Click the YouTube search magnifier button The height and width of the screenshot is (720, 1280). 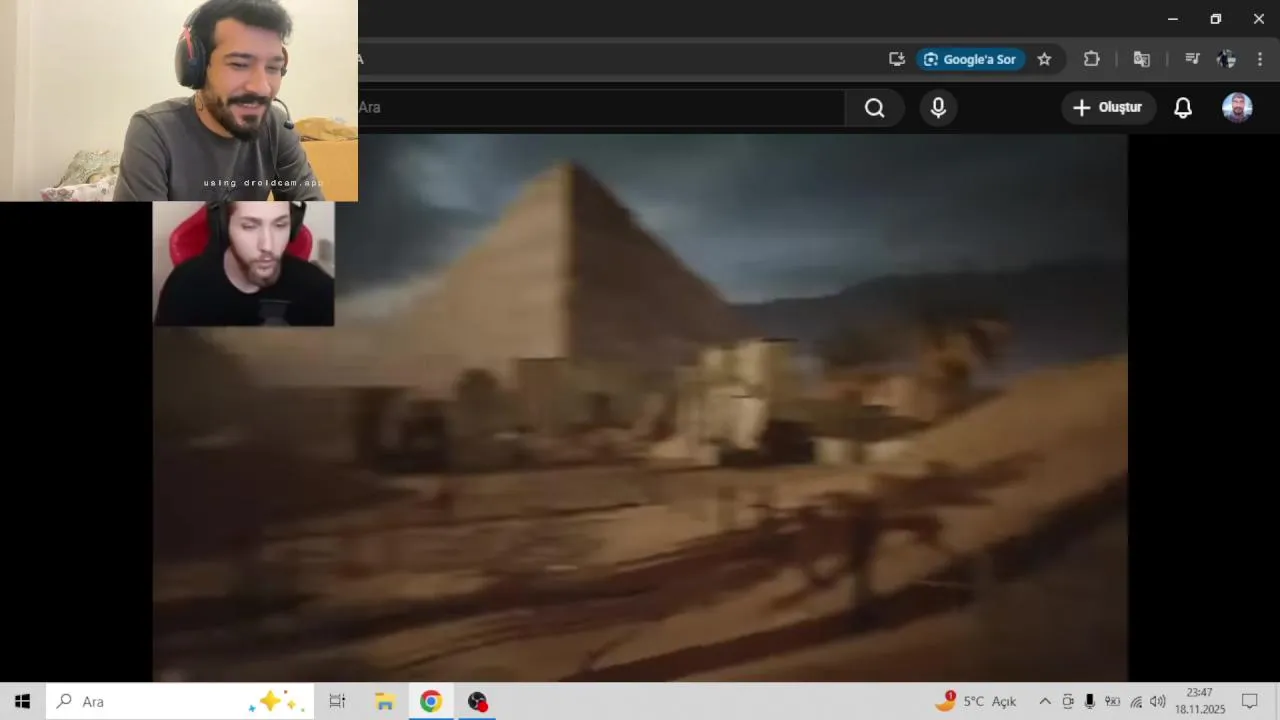pyautogui.click(x=875, y=108)
